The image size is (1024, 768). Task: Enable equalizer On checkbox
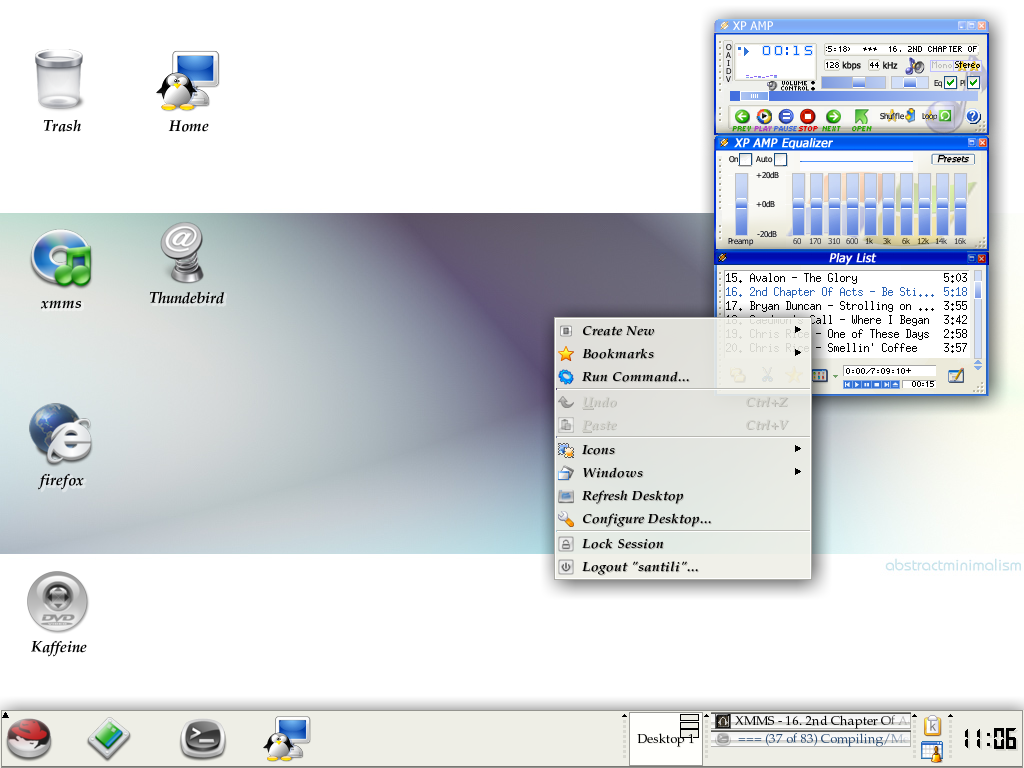[745, 159]
